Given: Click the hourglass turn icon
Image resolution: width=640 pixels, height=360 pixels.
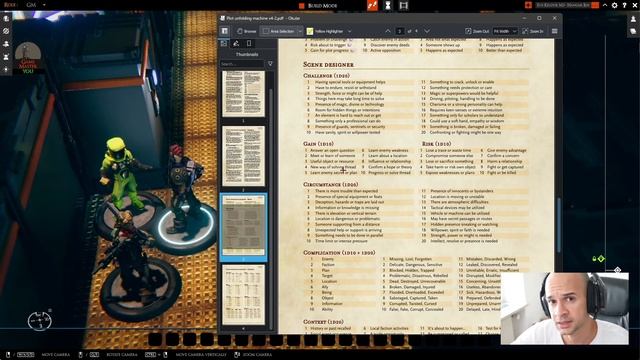Looking at the screenshot, I should (x=388, y=5).
